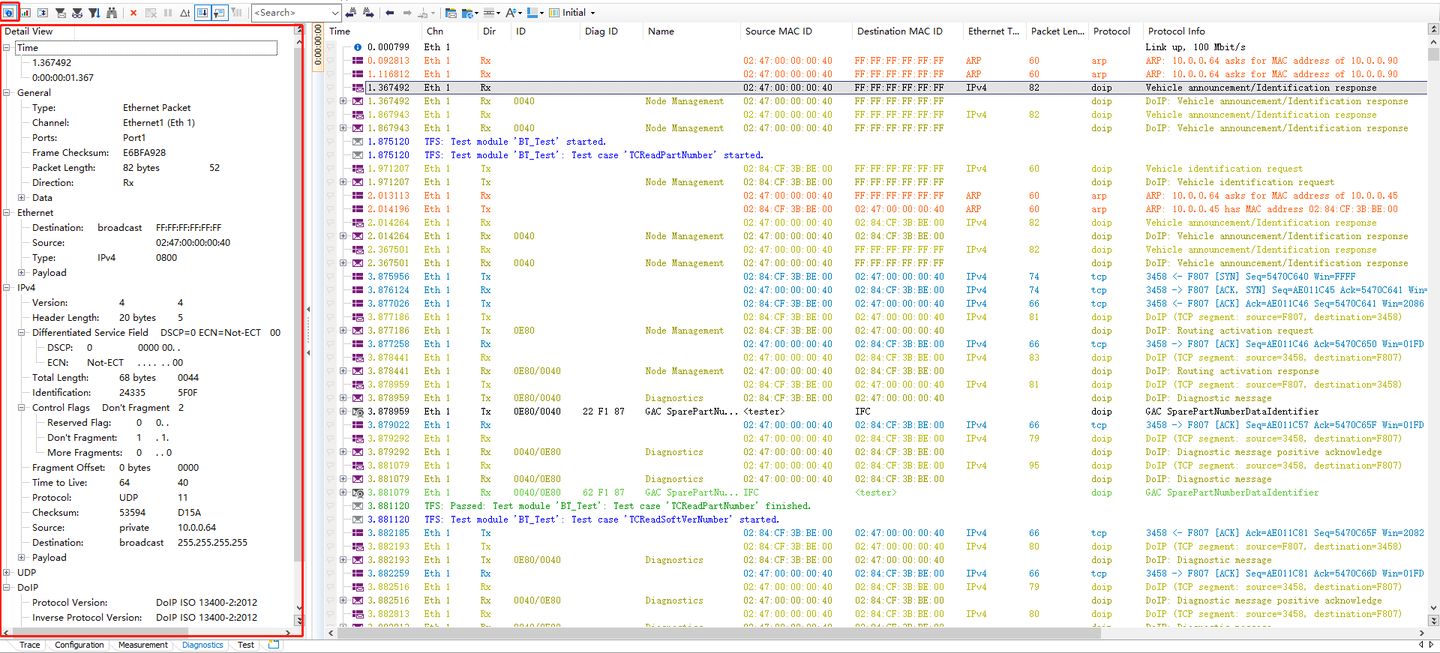Collapse the Time node in Detail View
Viewport: 1440px width, 653px height.
click(x=8, y=48)
